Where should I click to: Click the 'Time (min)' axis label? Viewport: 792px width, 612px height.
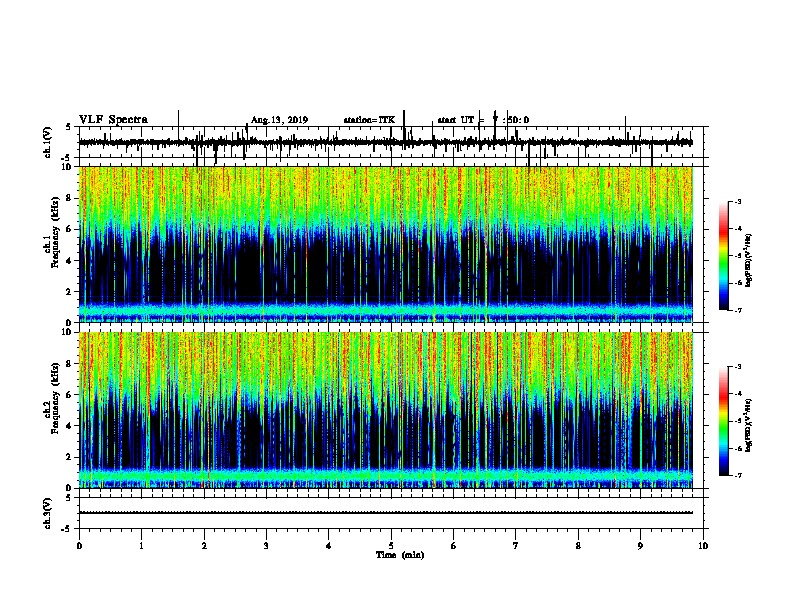pyautogui.click(x=400, y=555)
